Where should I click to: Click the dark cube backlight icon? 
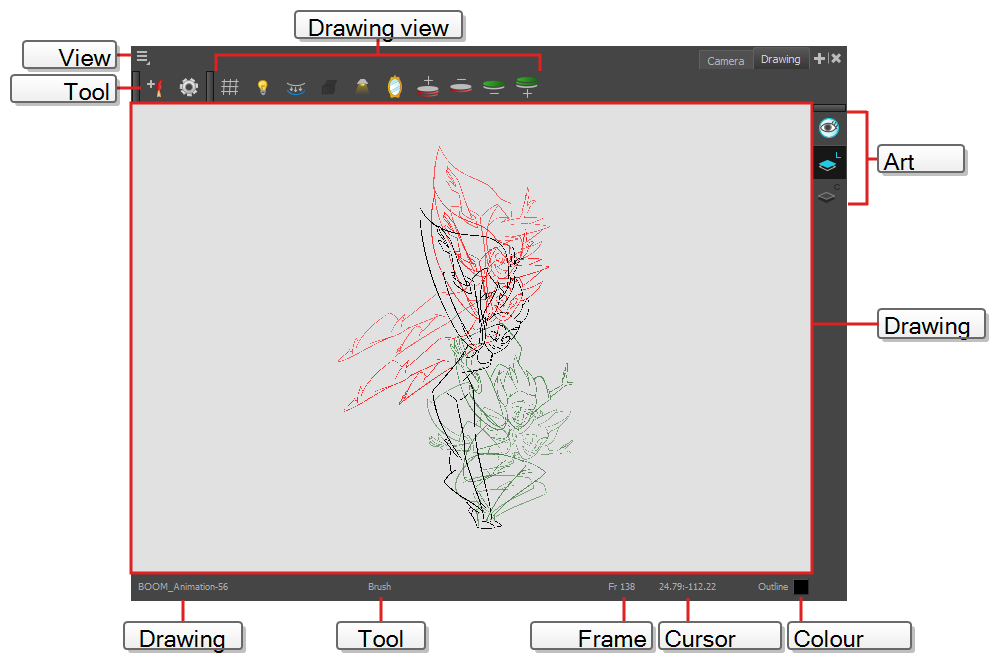328,88
